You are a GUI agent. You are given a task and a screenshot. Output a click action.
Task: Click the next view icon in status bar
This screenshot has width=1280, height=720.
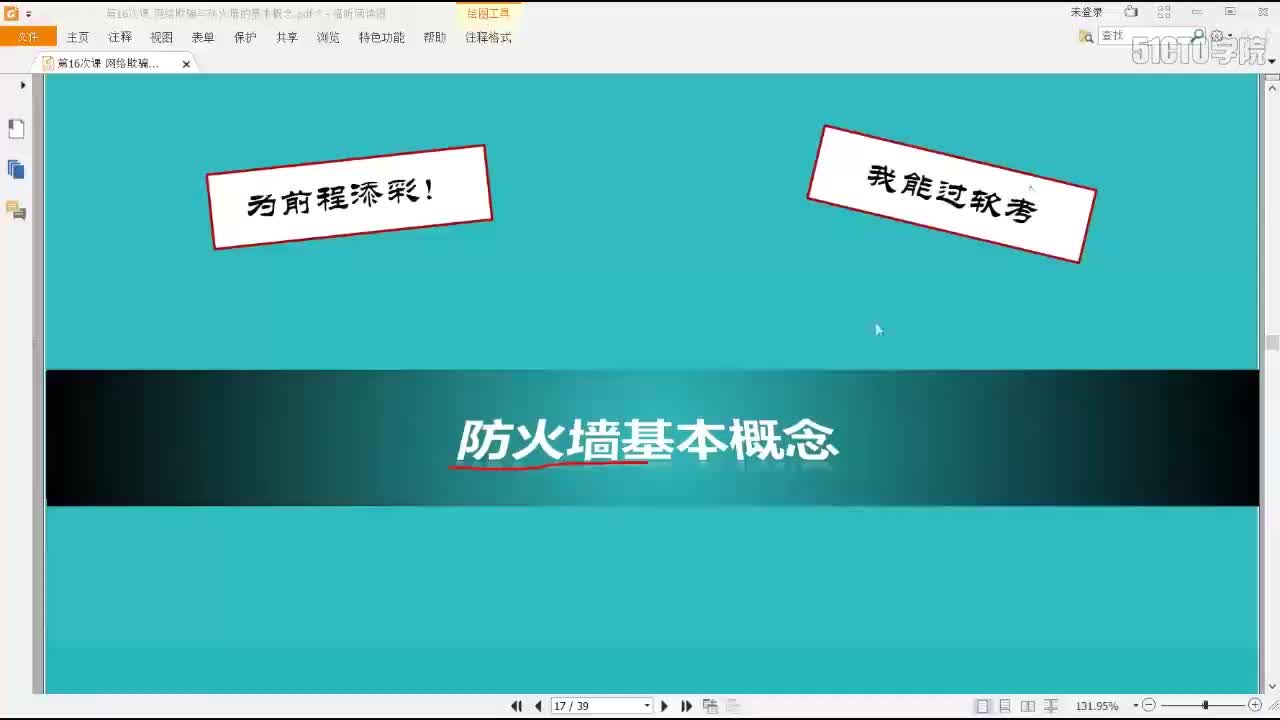(x=732, y=706)
